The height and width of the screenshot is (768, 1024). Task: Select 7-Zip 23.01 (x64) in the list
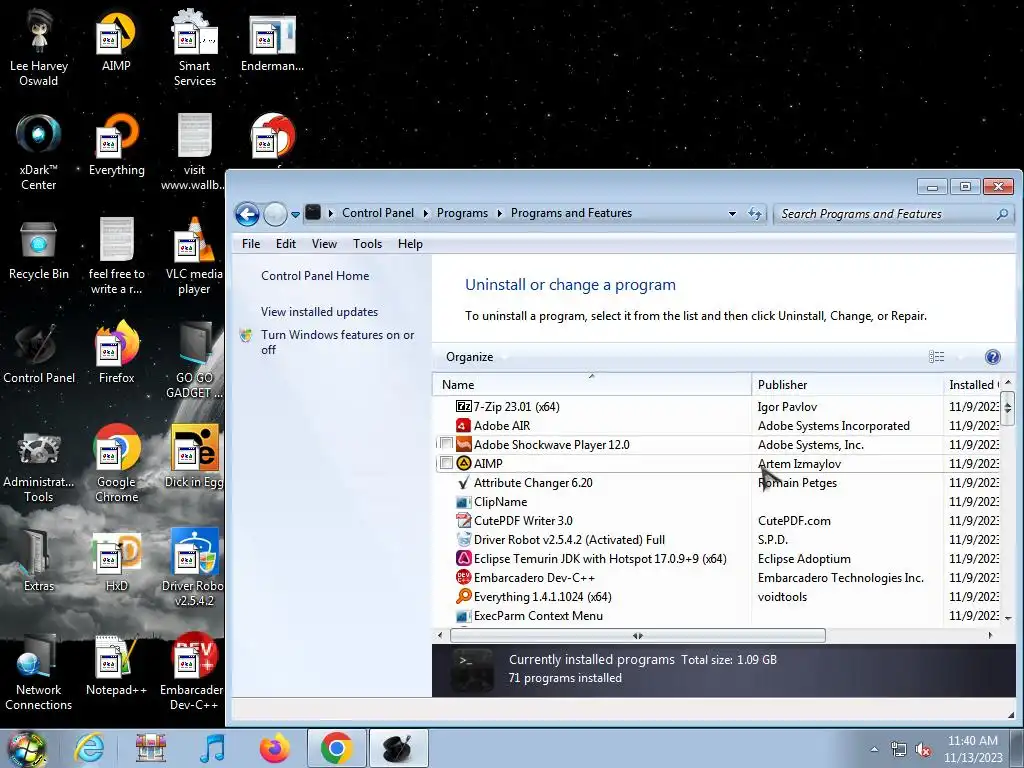click(716, 406)
